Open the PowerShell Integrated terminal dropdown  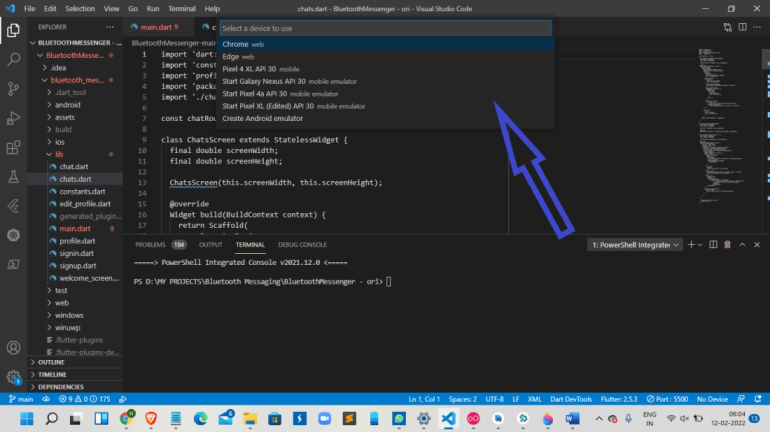tap(634, 244)
